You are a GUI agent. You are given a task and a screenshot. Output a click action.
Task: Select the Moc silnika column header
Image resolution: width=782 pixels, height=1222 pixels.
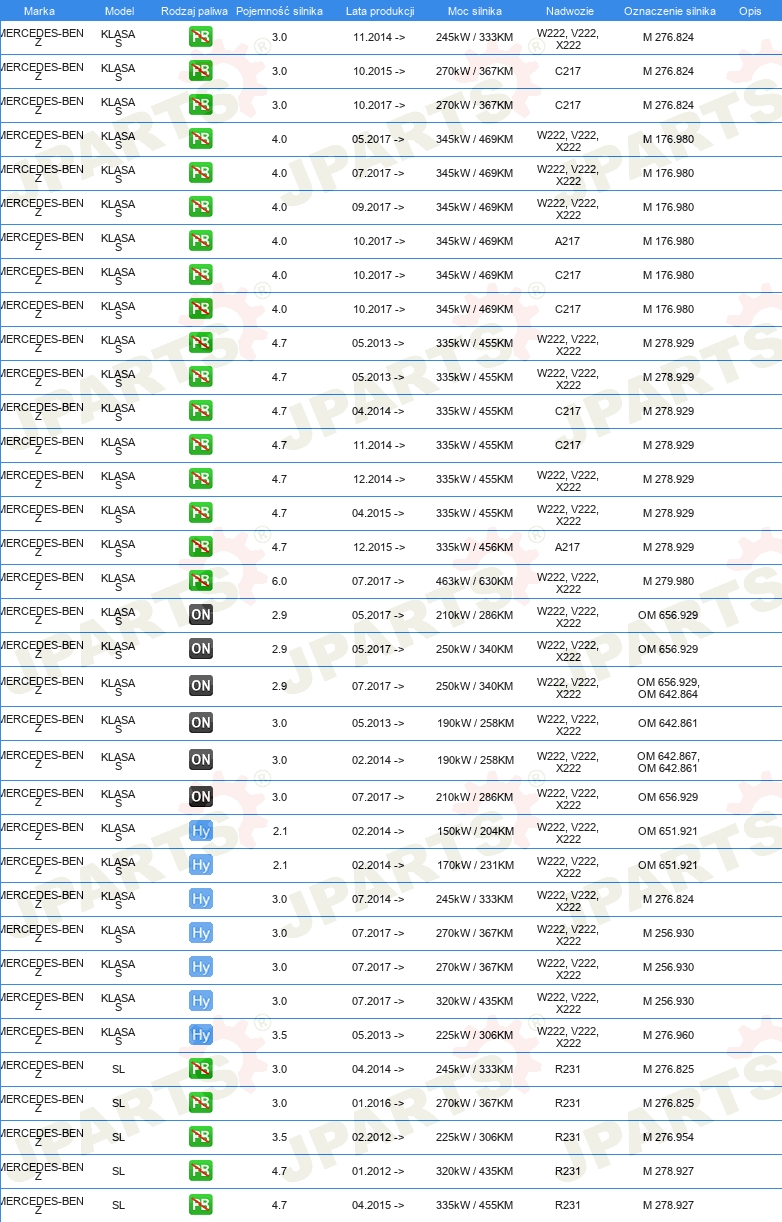point(475,10)
